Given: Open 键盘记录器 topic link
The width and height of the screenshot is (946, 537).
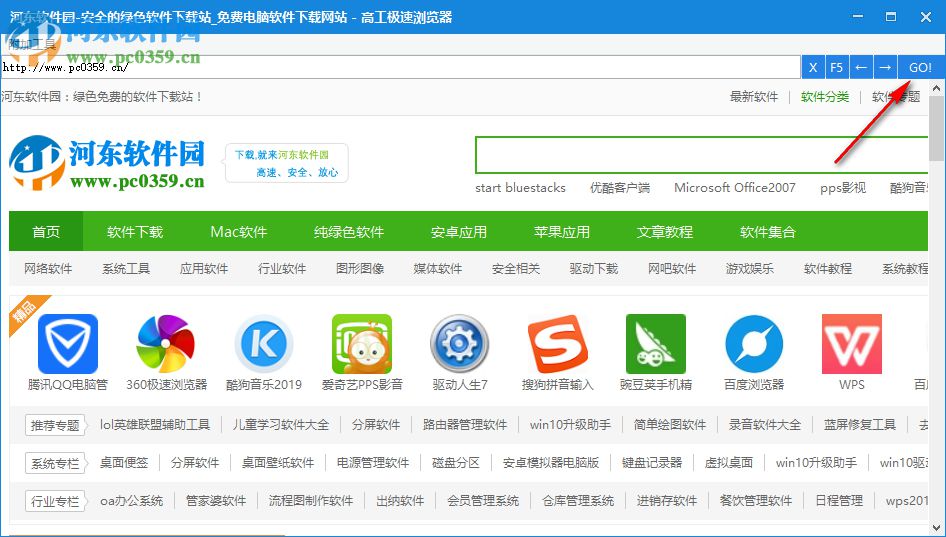Looking at the screenshot, I should point(652,463).
